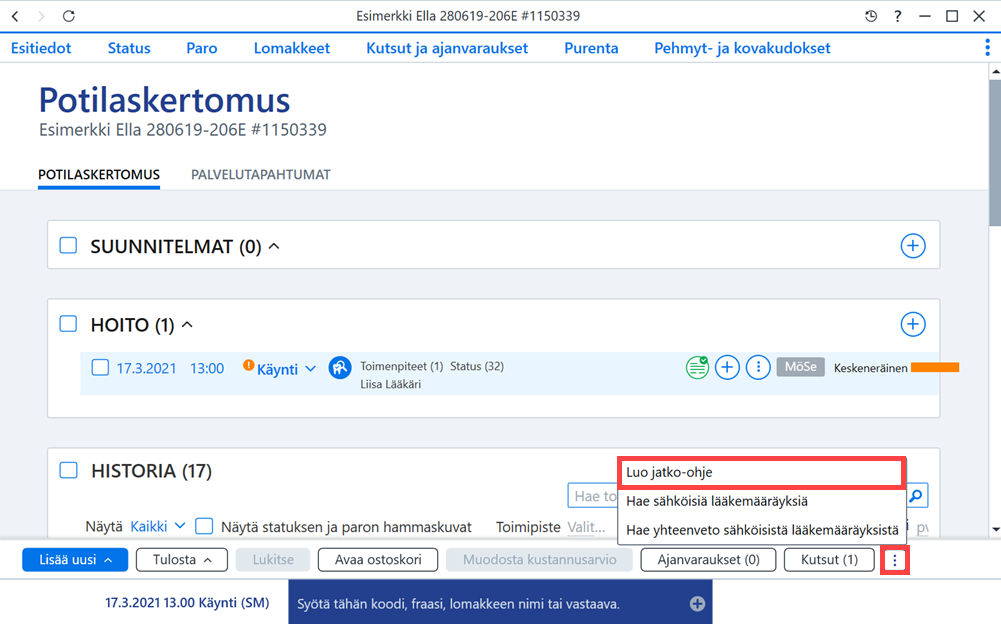Collapse the Suunnitelmat section chevron
Screen dimensions: 1001x624
pos(274,246)
